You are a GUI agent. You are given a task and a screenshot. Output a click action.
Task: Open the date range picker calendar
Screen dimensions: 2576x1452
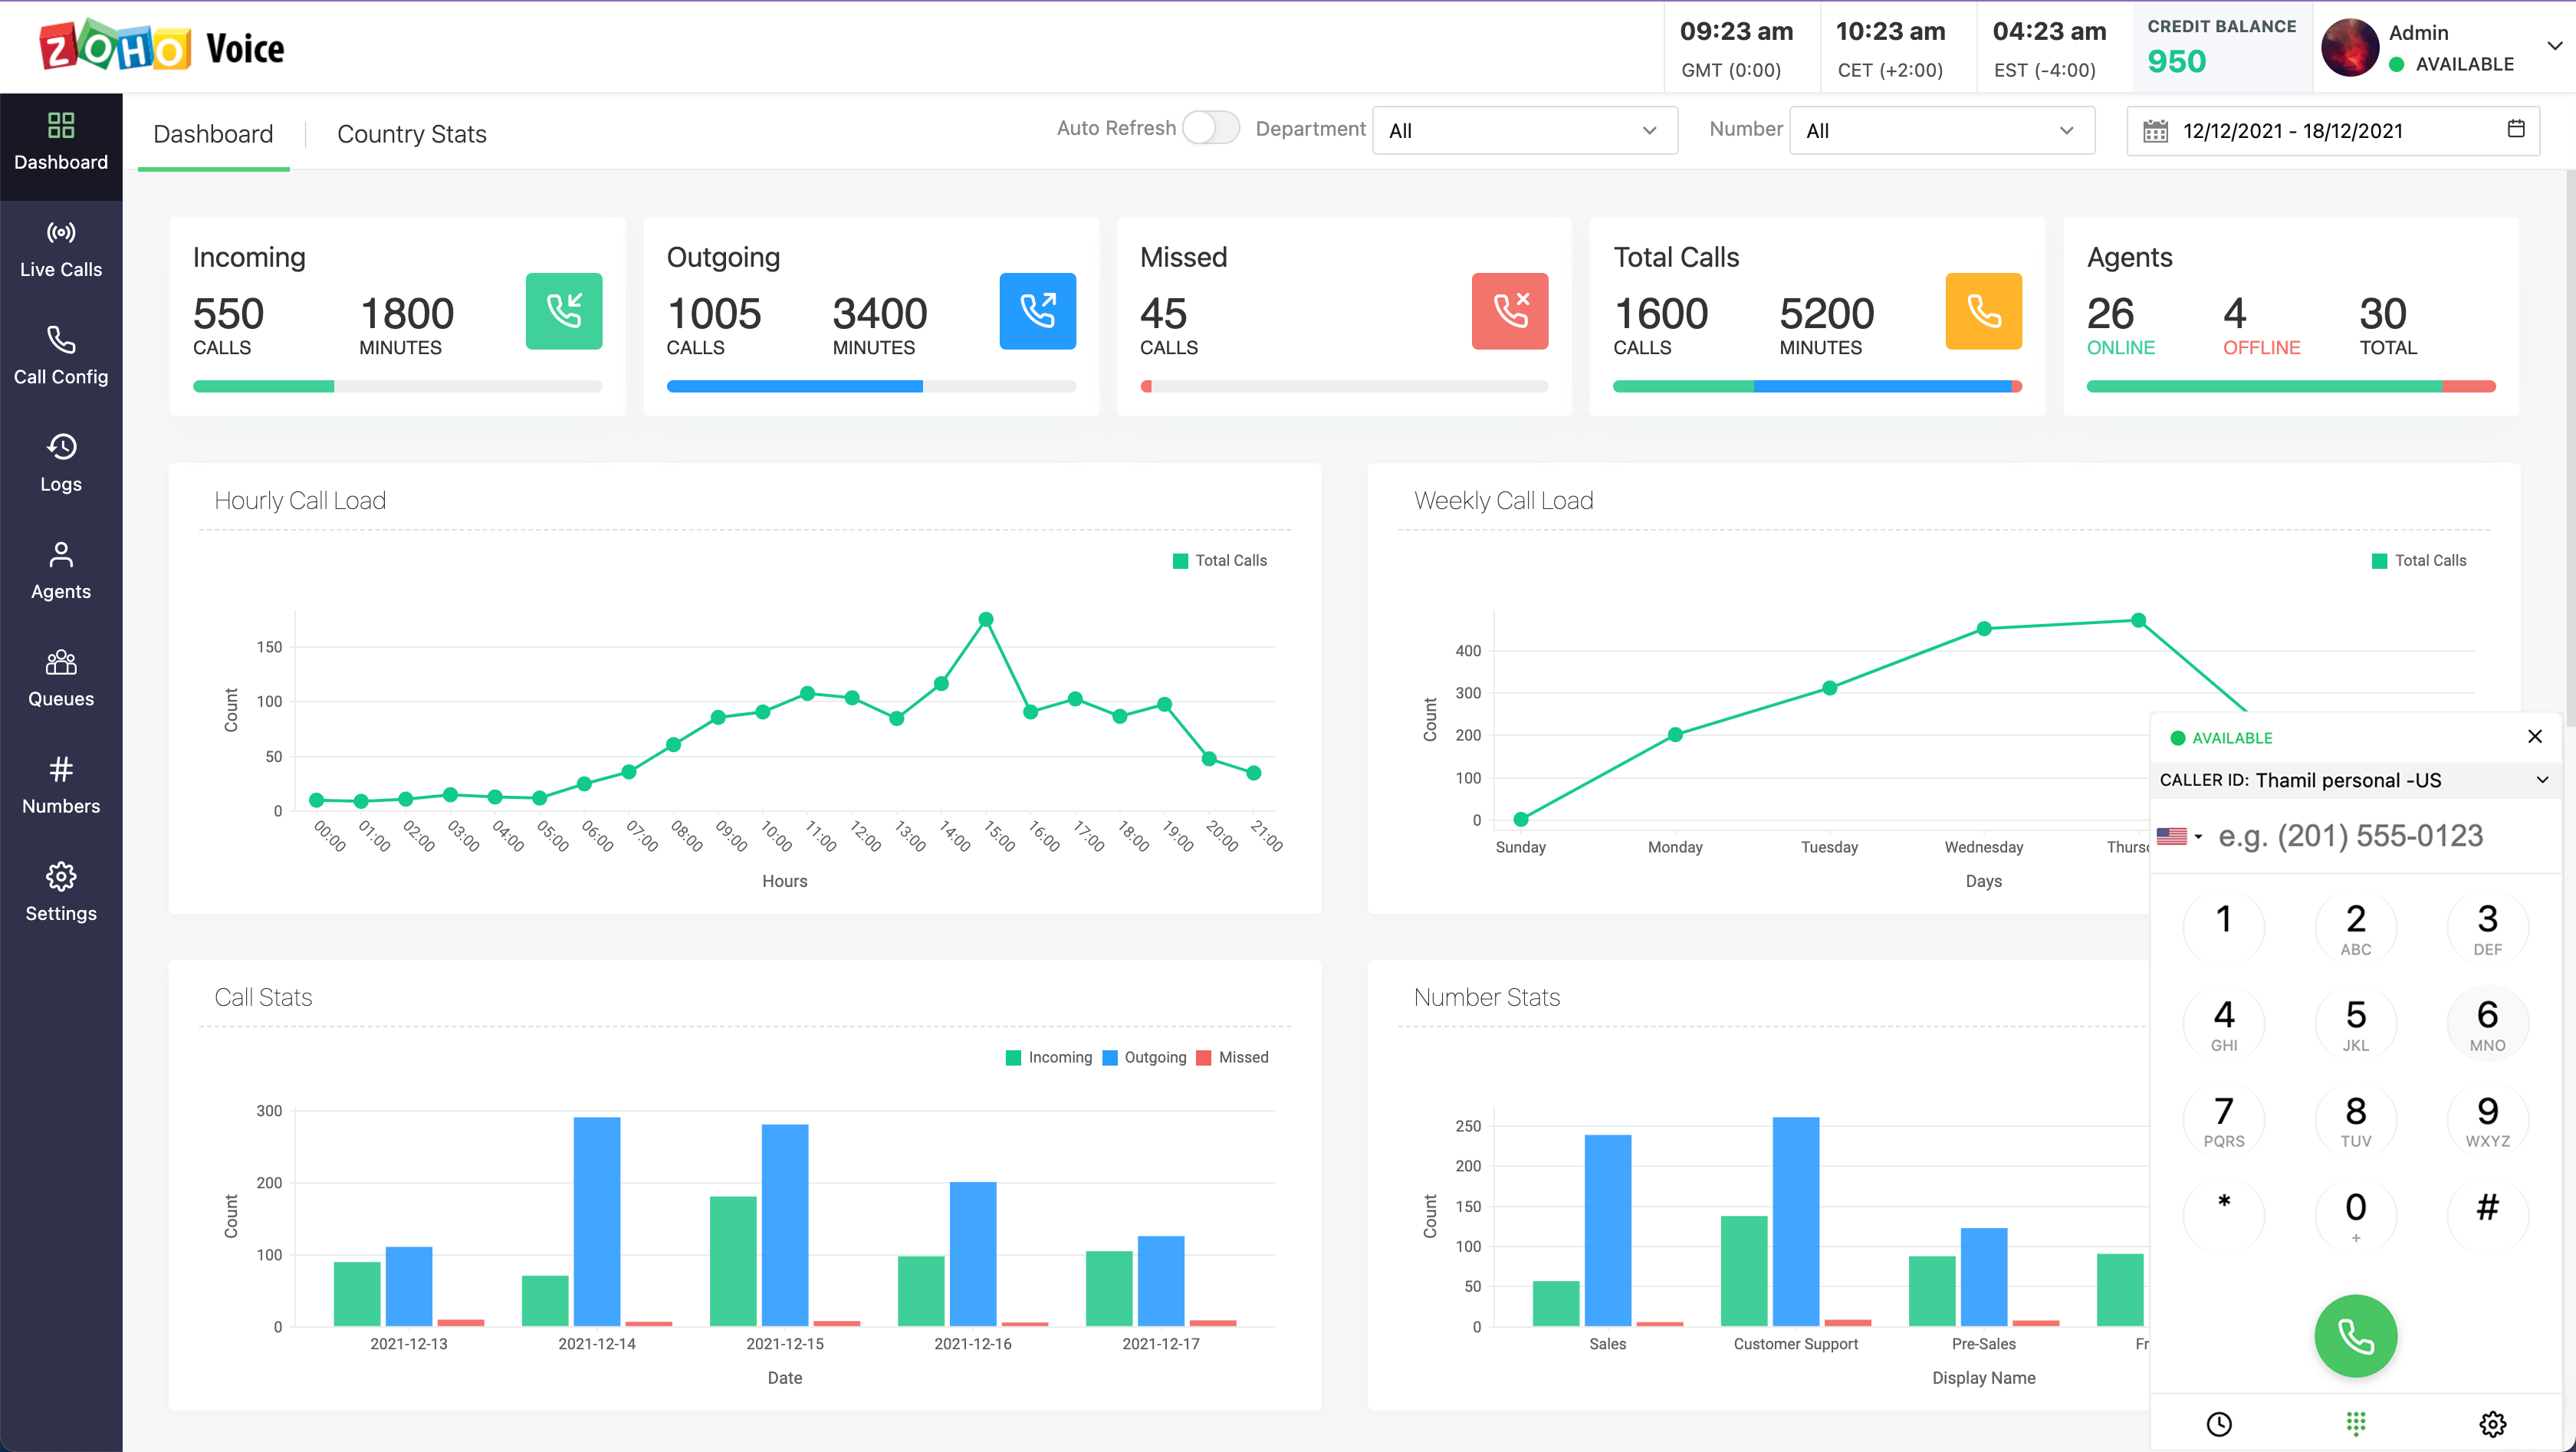[x=2518, y=130]
